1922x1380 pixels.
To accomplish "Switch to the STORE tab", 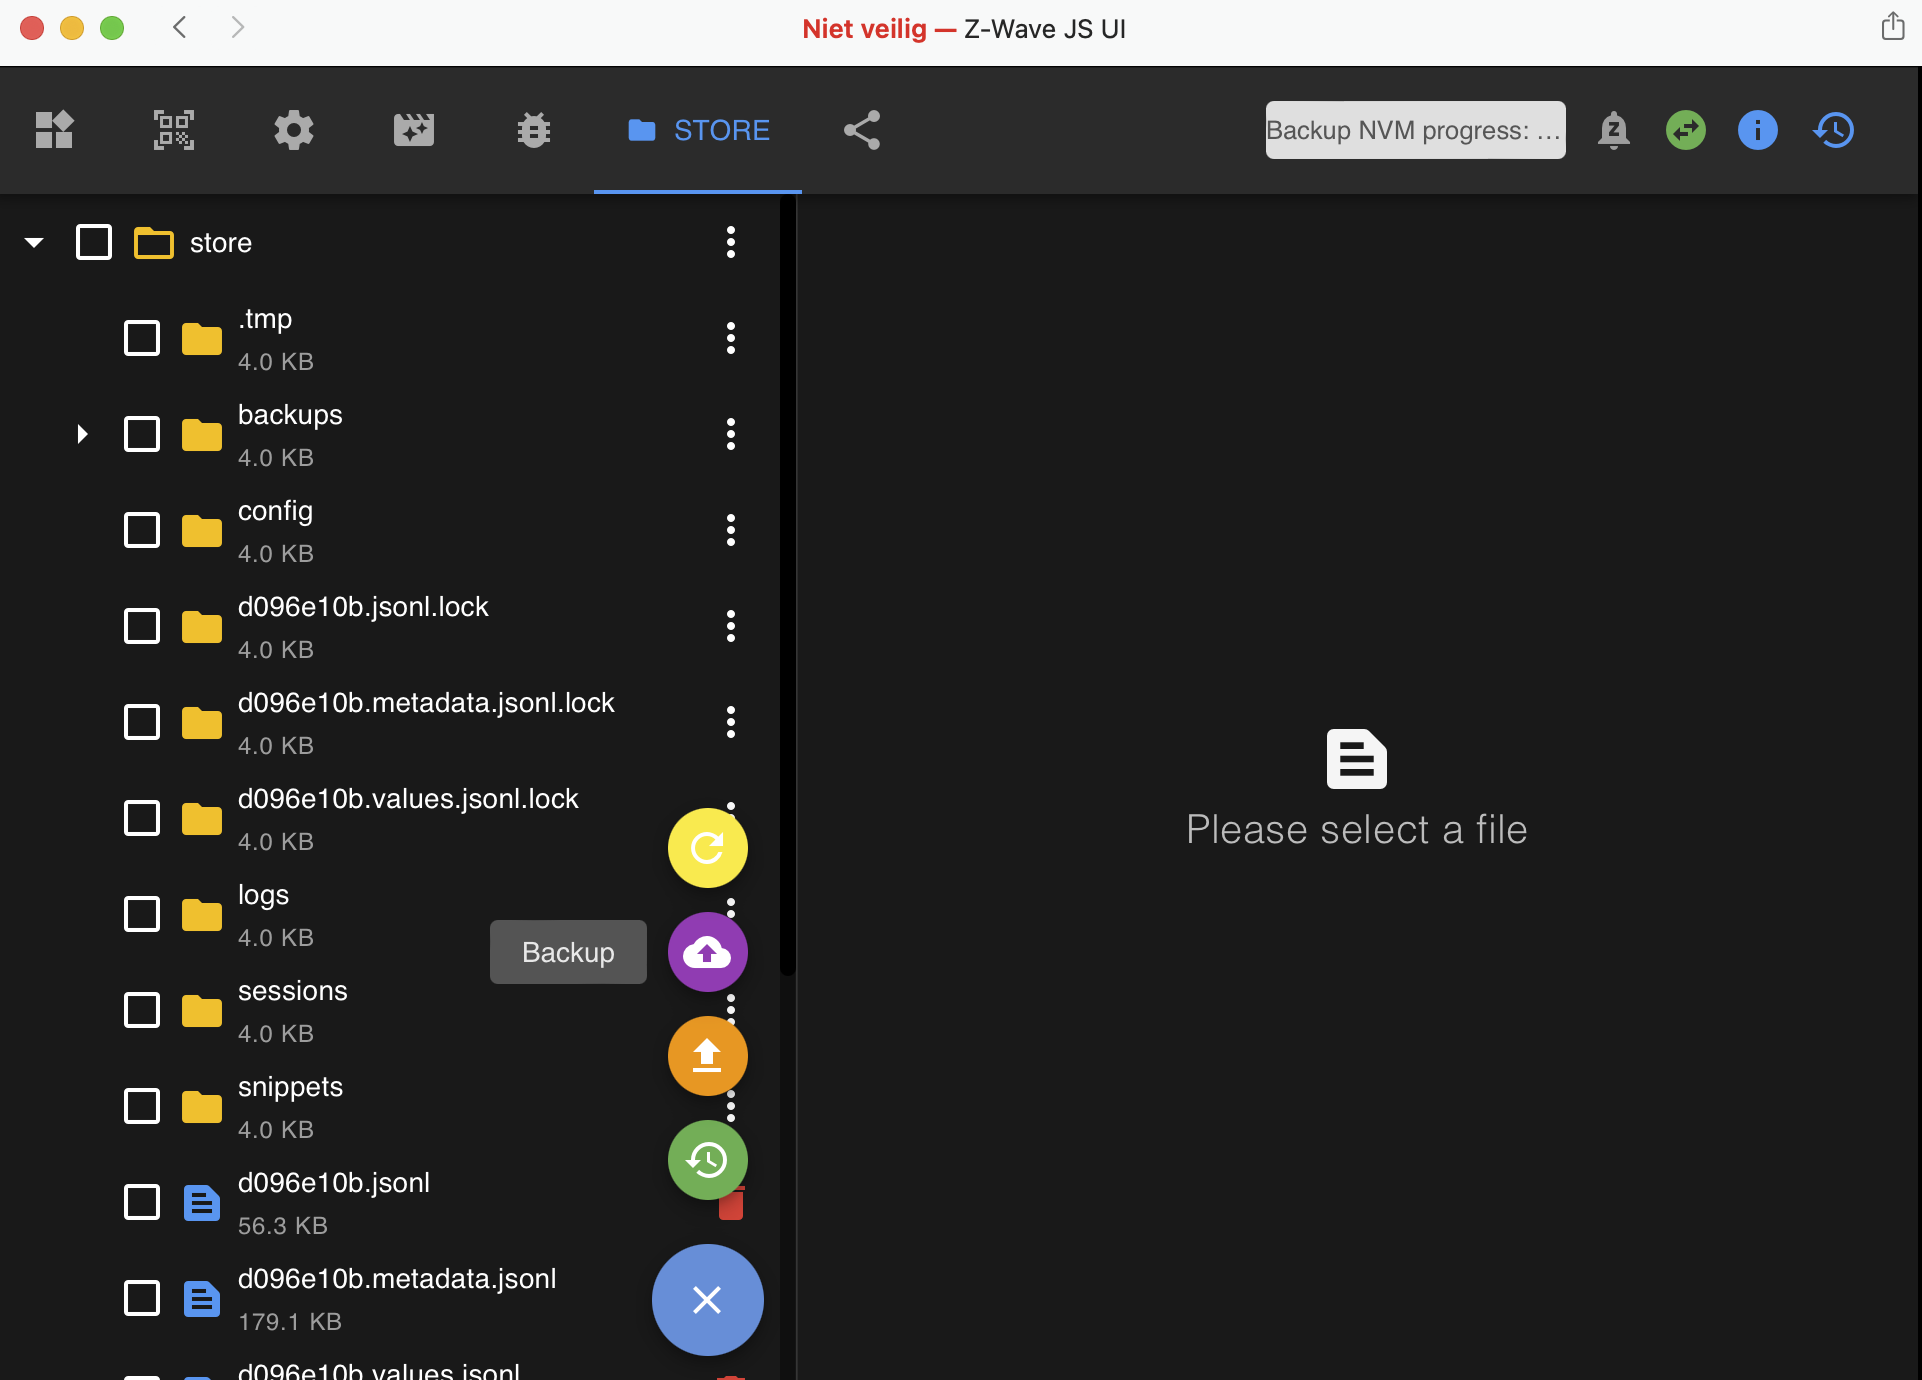I will pyautogui.click(x=698, y=130).
